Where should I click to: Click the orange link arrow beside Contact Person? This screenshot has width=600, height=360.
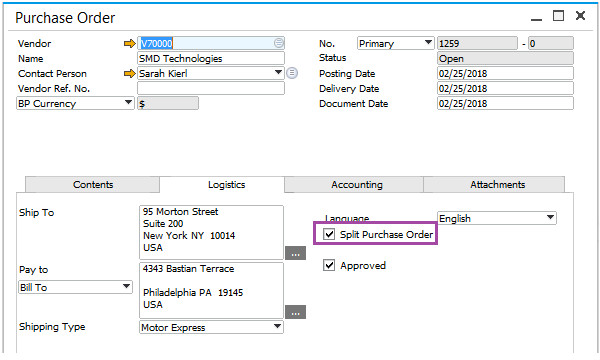pos(130,73)
